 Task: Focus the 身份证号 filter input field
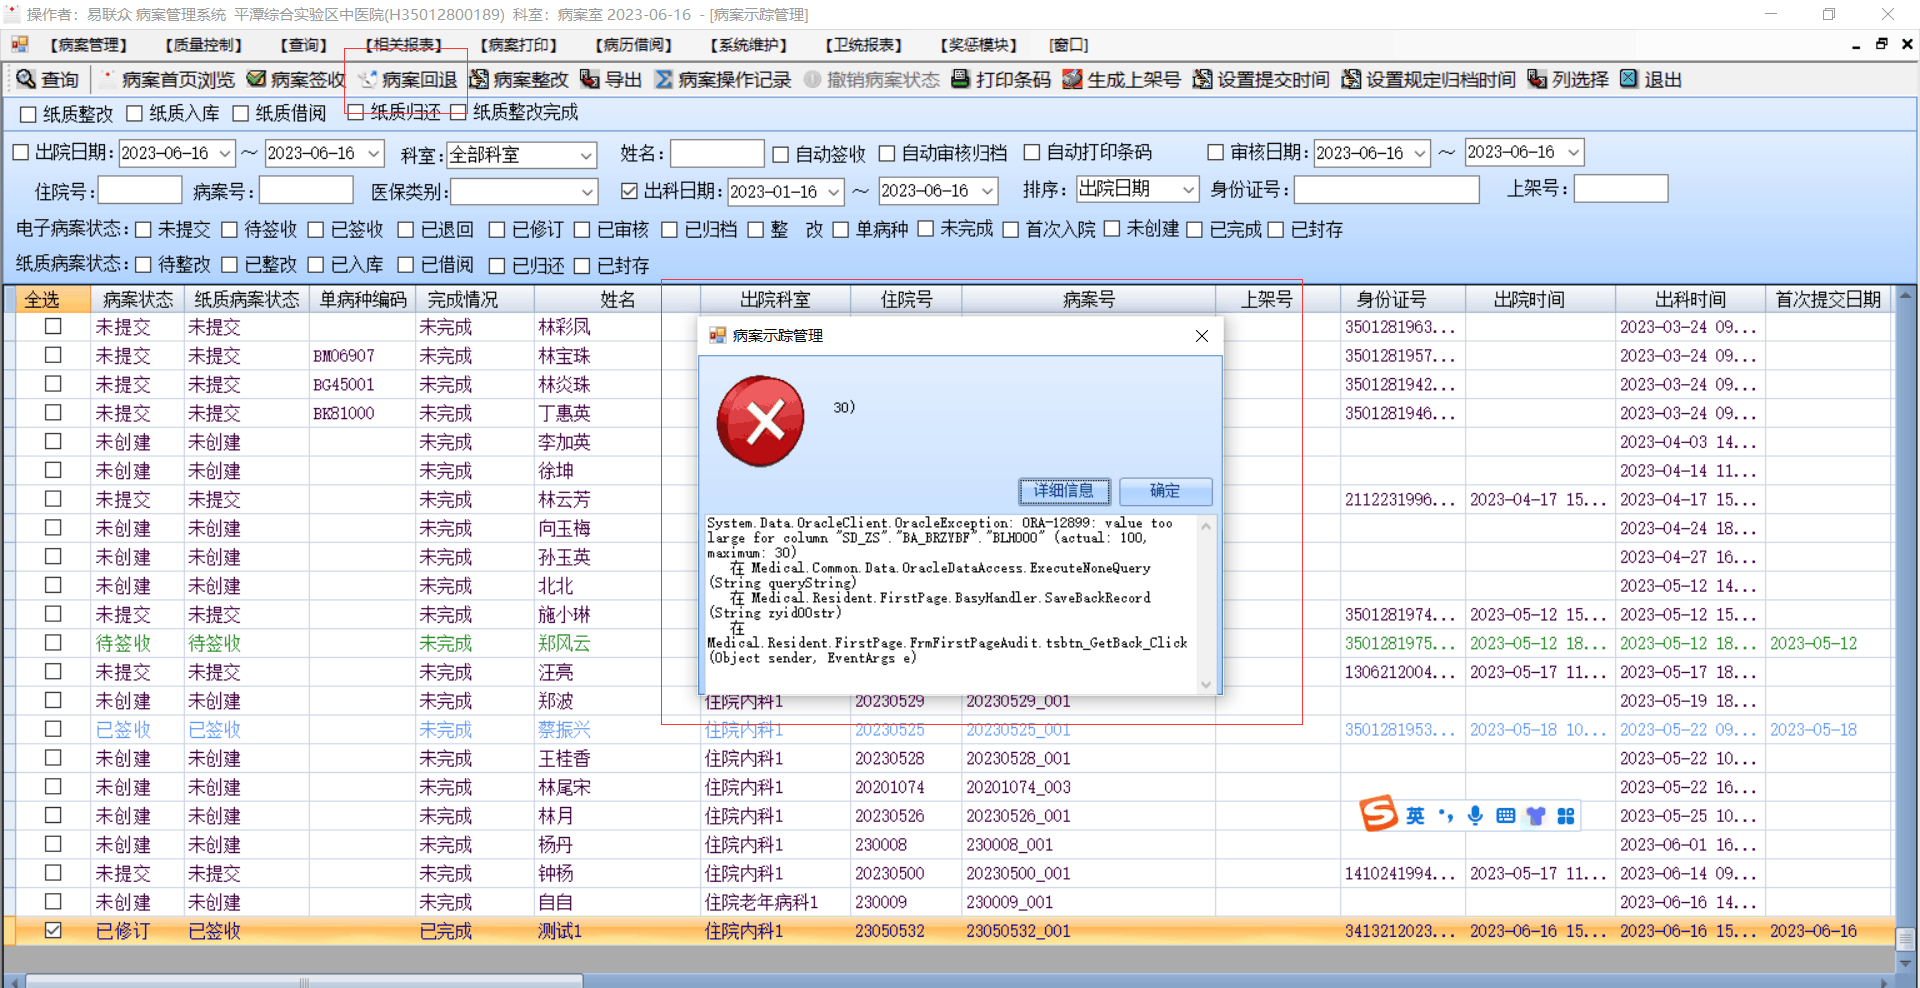(1386, 190)
